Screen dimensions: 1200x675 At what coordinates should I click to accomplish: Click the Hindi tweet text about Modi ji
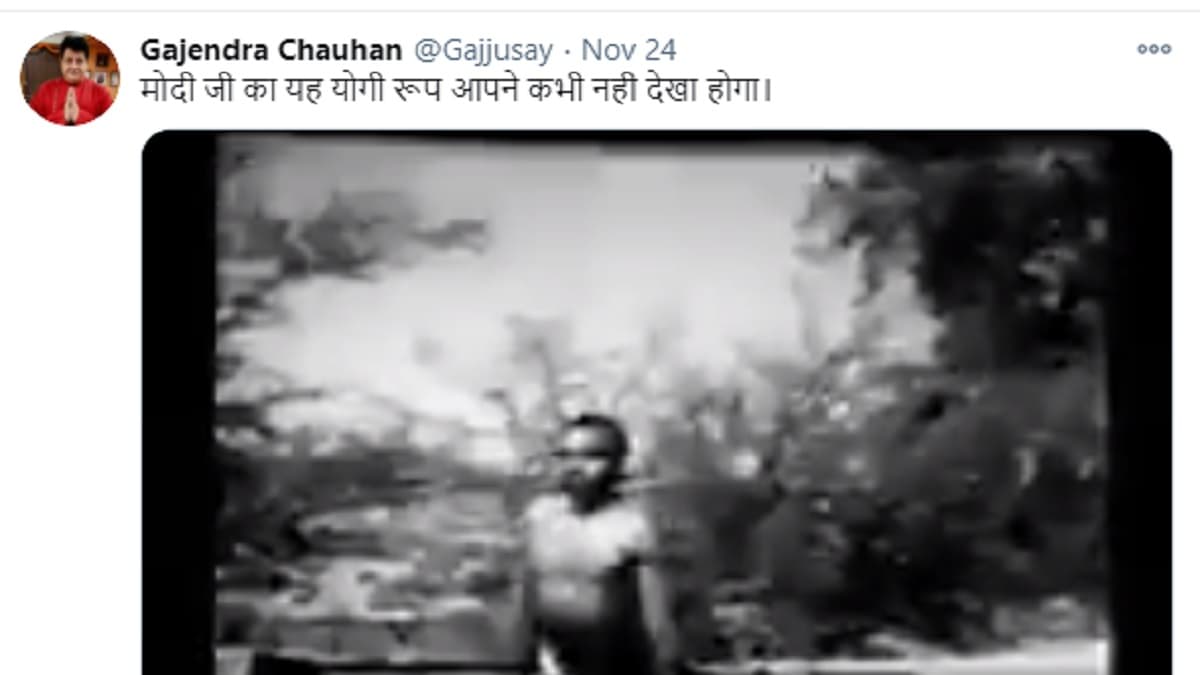(x=457, y=92)
